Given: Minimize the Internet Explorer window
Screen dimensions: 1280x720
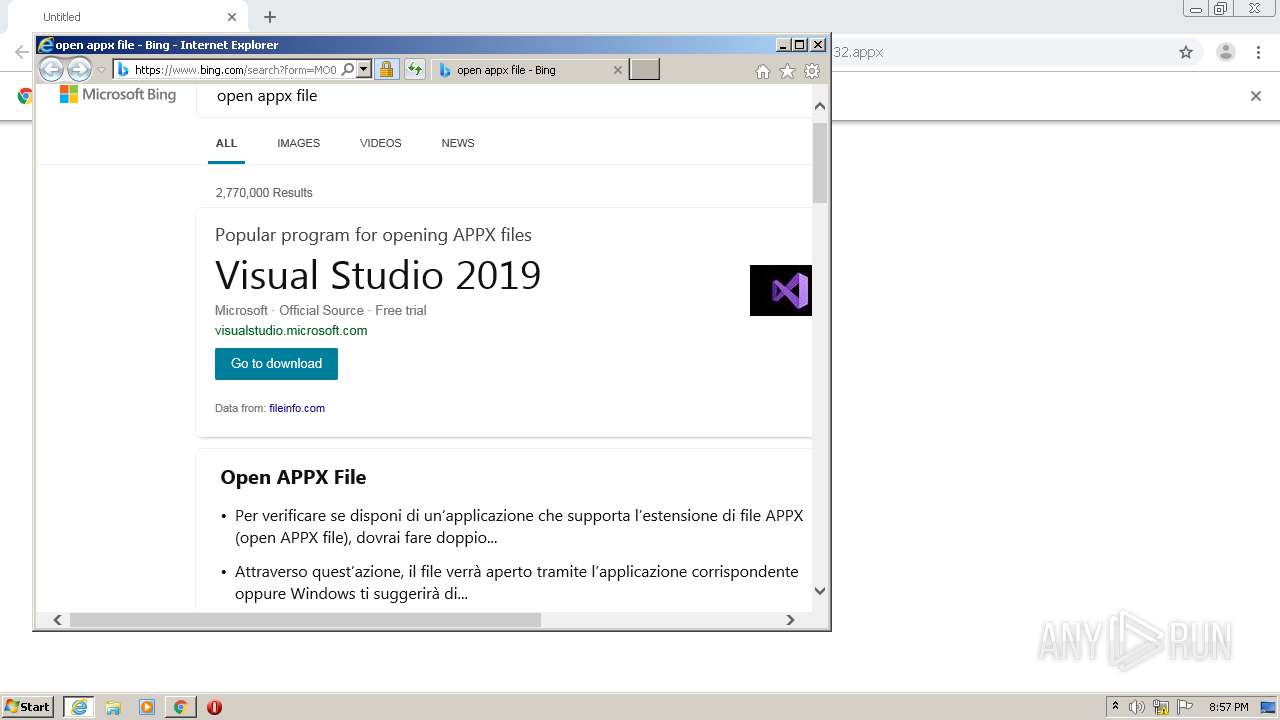Looking at the screenshot, I should point(782,44).
